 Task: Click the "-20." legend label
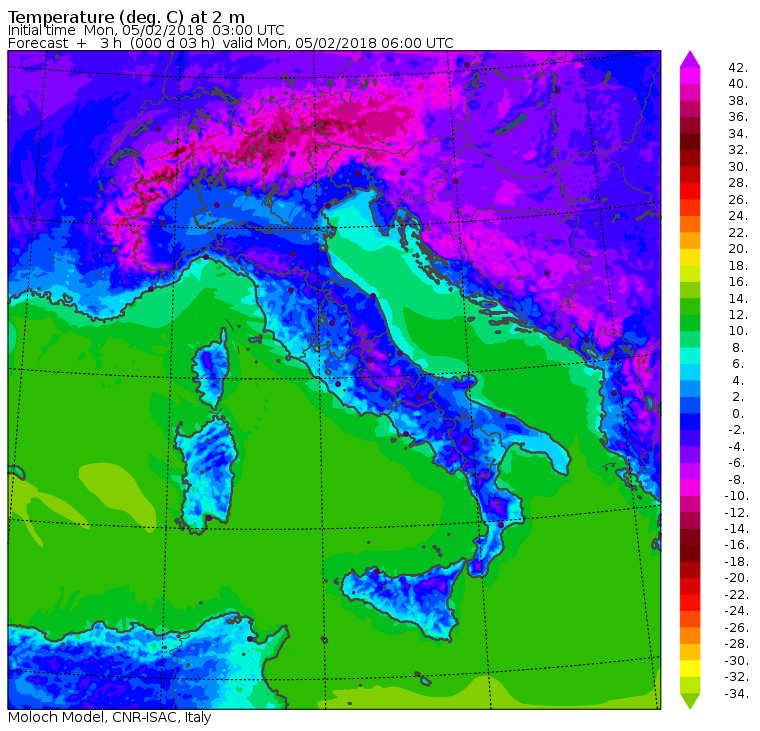coord(736,578)
